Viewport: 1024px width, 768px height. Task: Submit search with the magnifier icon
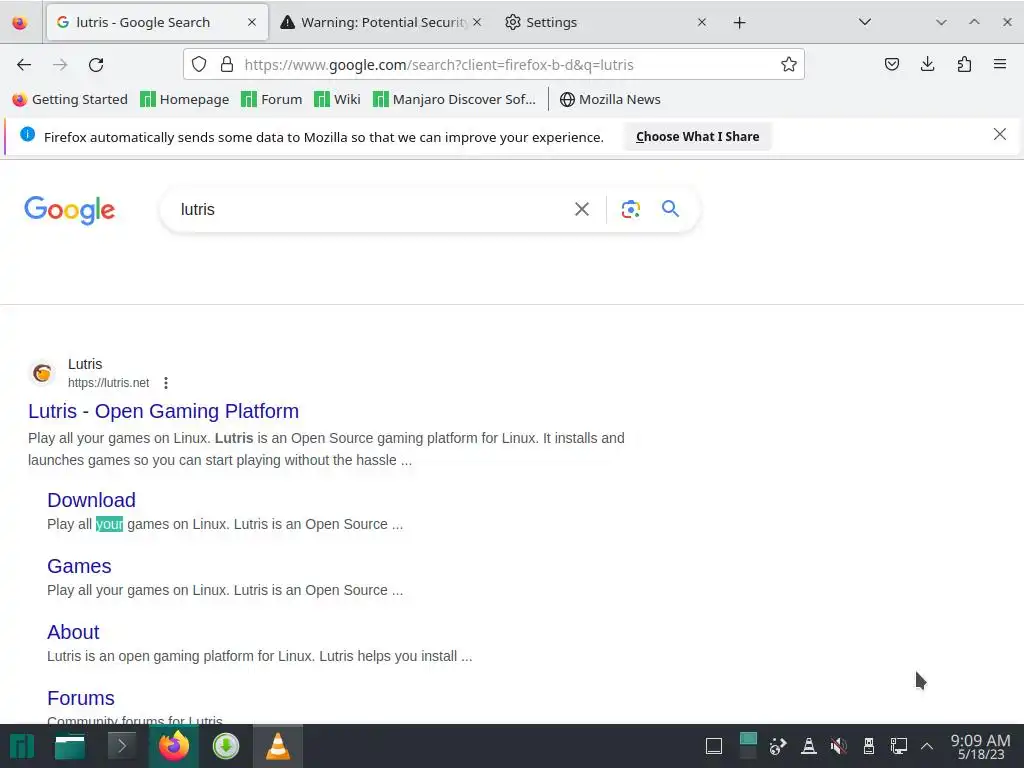click(670, 209)
